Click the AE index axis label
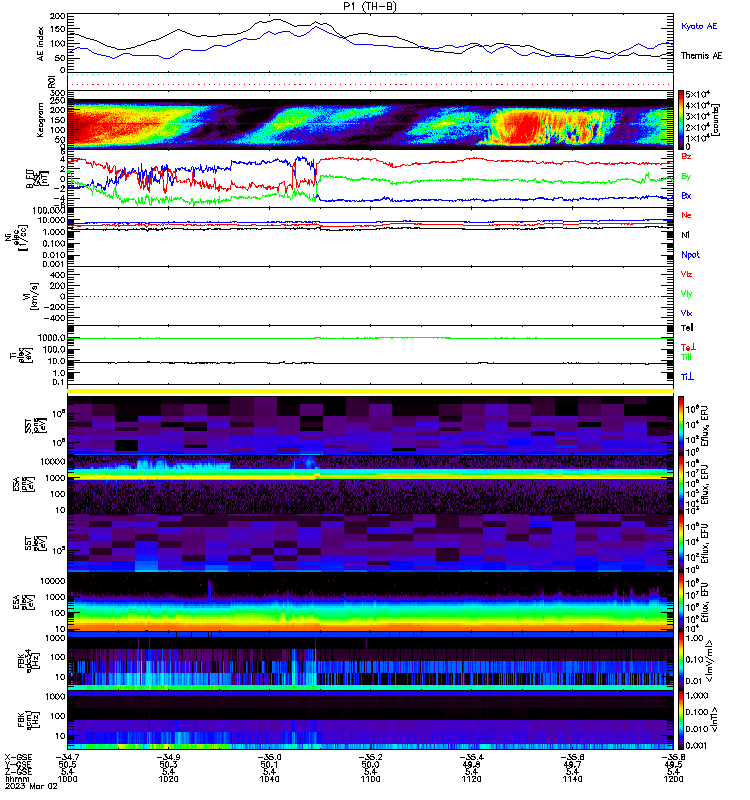The image size is (750, 800). pyautogui.click(x=41, y=44)
